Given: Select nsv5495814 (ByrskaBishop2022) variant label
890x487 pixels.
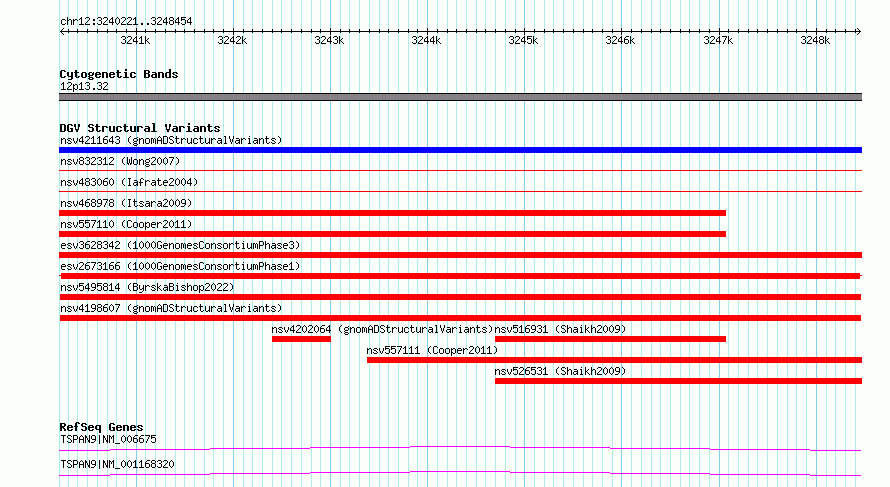Looking at the screenshot, I should (x=147, y=287).
